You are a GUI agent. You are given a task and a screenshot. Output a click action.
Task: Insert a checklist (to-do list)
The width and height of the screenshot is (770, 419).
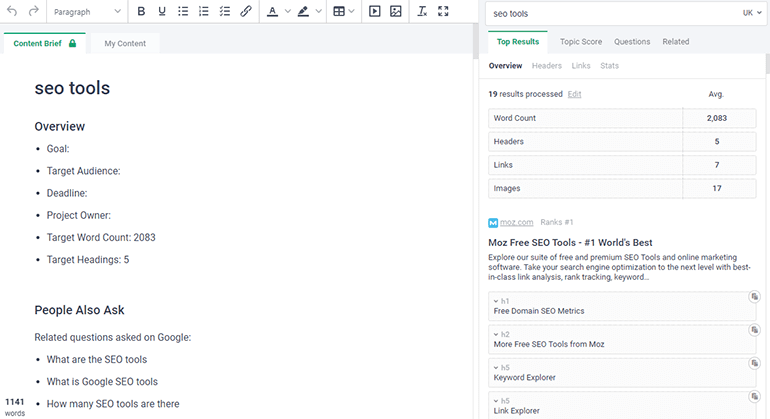(225, 12)
